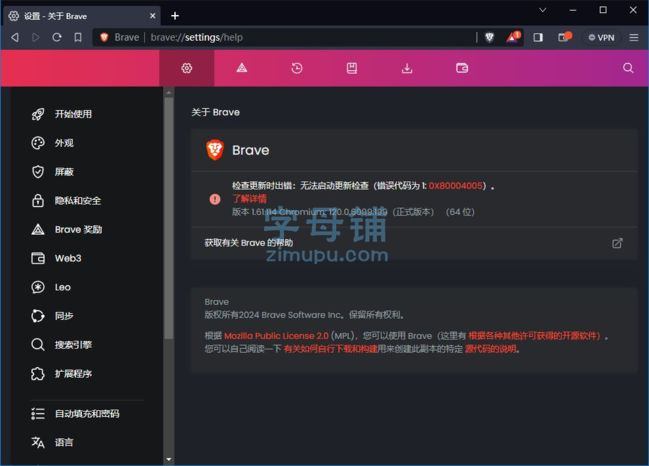Viewport: 649px width, 466px height.
Task: Bookmark this page with the bookmark icon
Action: click(x=78, y=38)
